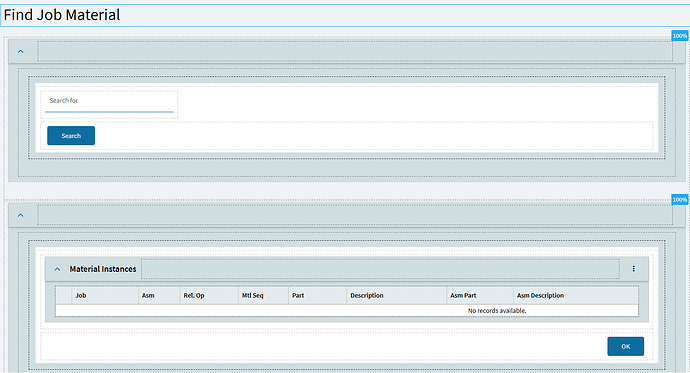690x373 pixels.
Task: Collapse the results panel above Material Instances
Action: point(21,216)
